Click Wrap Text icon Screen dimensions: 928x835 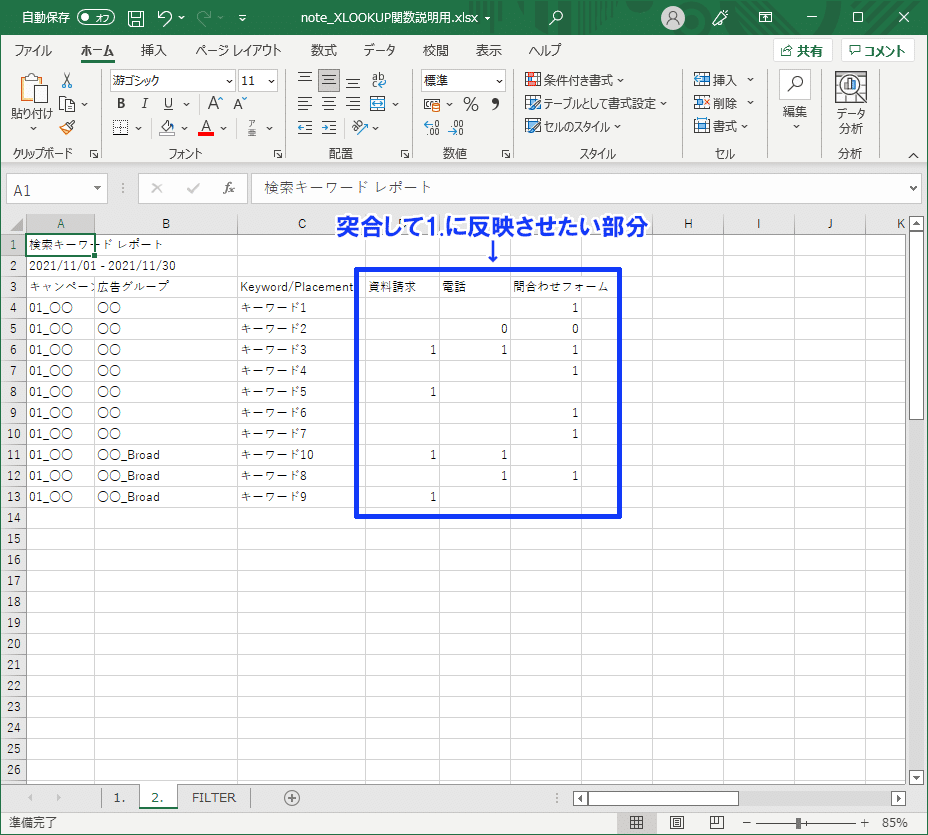coord(378,80)
